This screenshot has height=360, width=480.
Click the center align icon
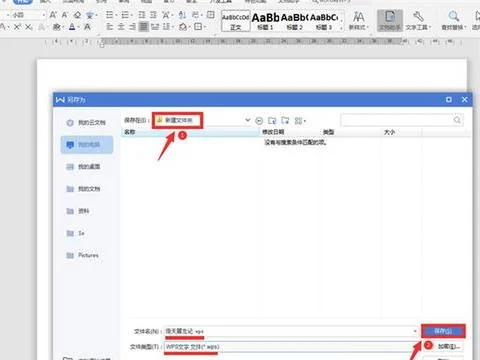pyautogui.click(x=121, y=27)
